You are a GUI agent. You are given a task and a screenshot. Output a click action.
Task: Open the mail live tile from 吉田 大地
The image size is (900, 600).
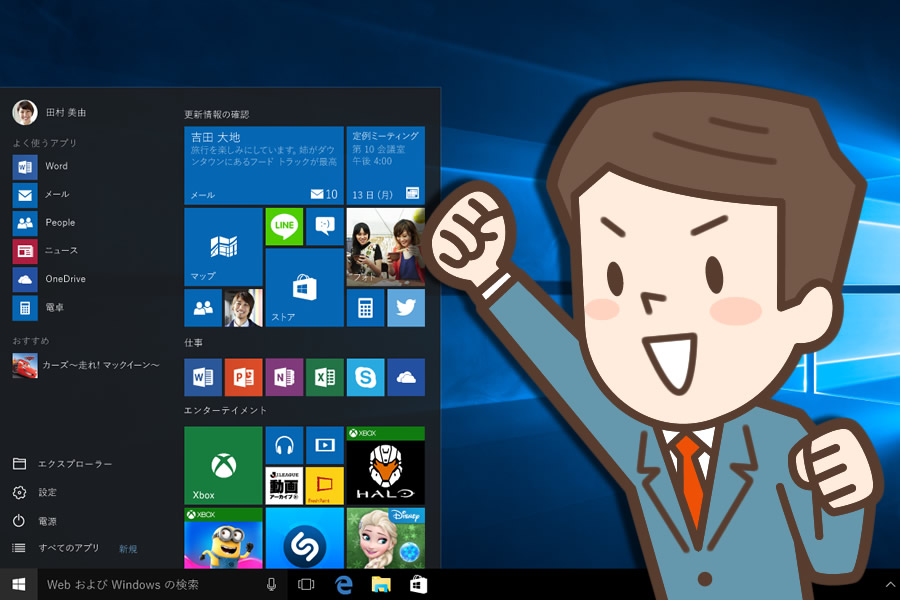pyautogui.click(x=263, y=165)
